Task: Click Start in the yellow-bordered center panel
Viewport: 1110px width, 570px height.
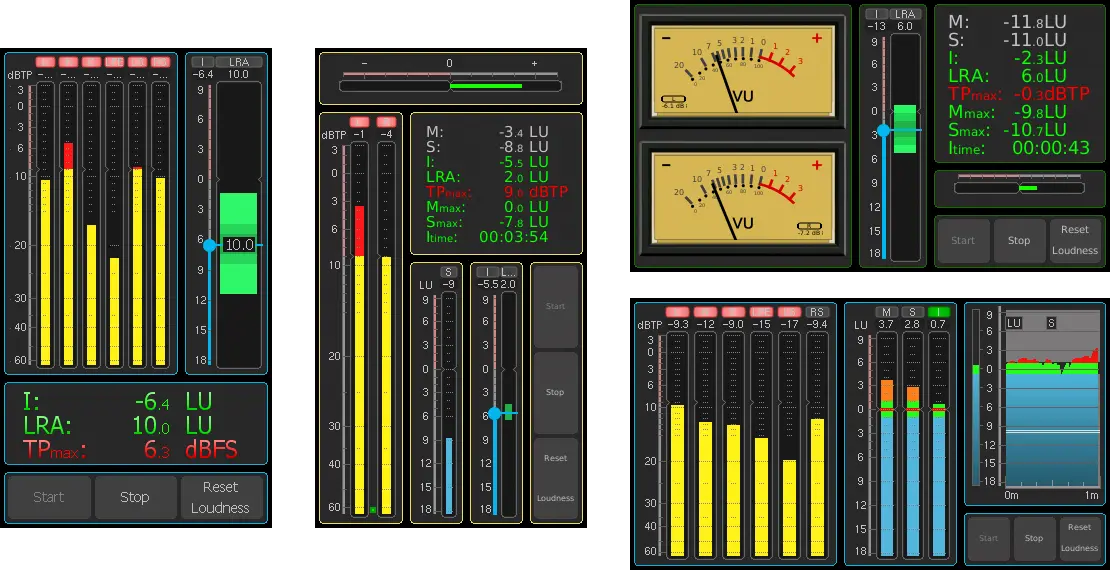Action: click(x=555, y=307)
